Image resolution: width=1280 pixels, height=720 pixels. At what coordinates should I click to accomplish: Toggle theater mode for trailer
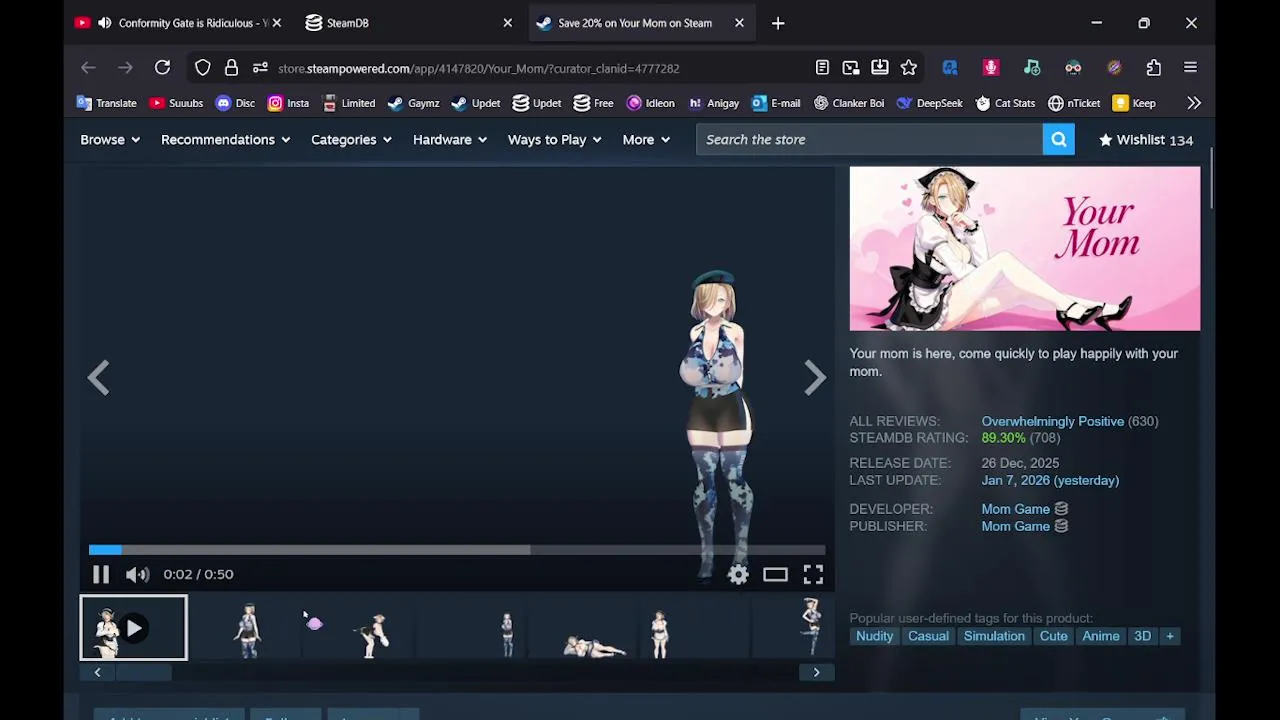pyautogui.click(x=775, y=574)
